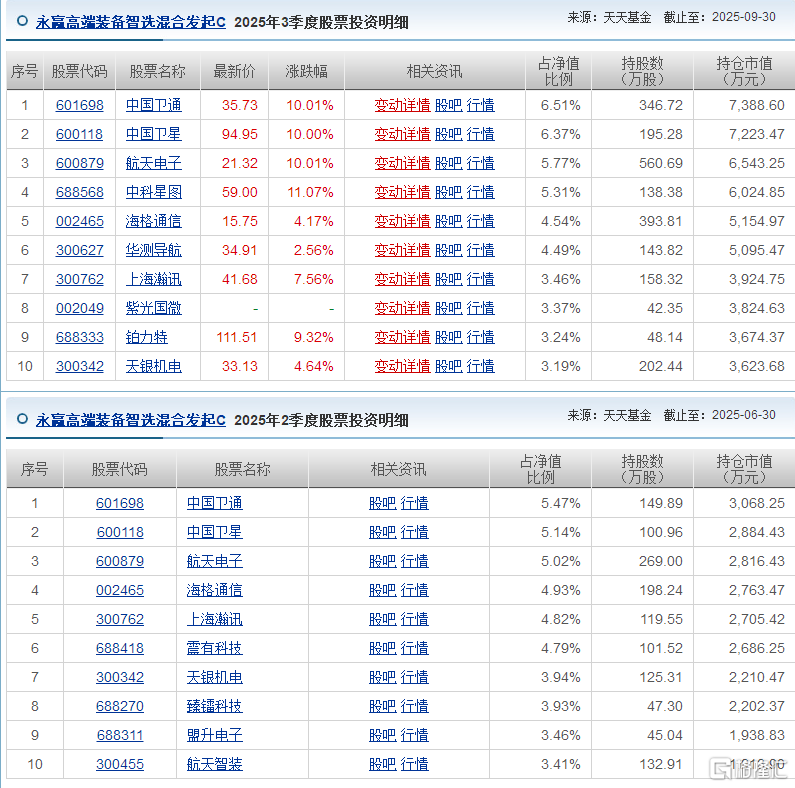Open 股吧 for 震有科技 row
Screen dimensions: 795x788
click(383, 648)
